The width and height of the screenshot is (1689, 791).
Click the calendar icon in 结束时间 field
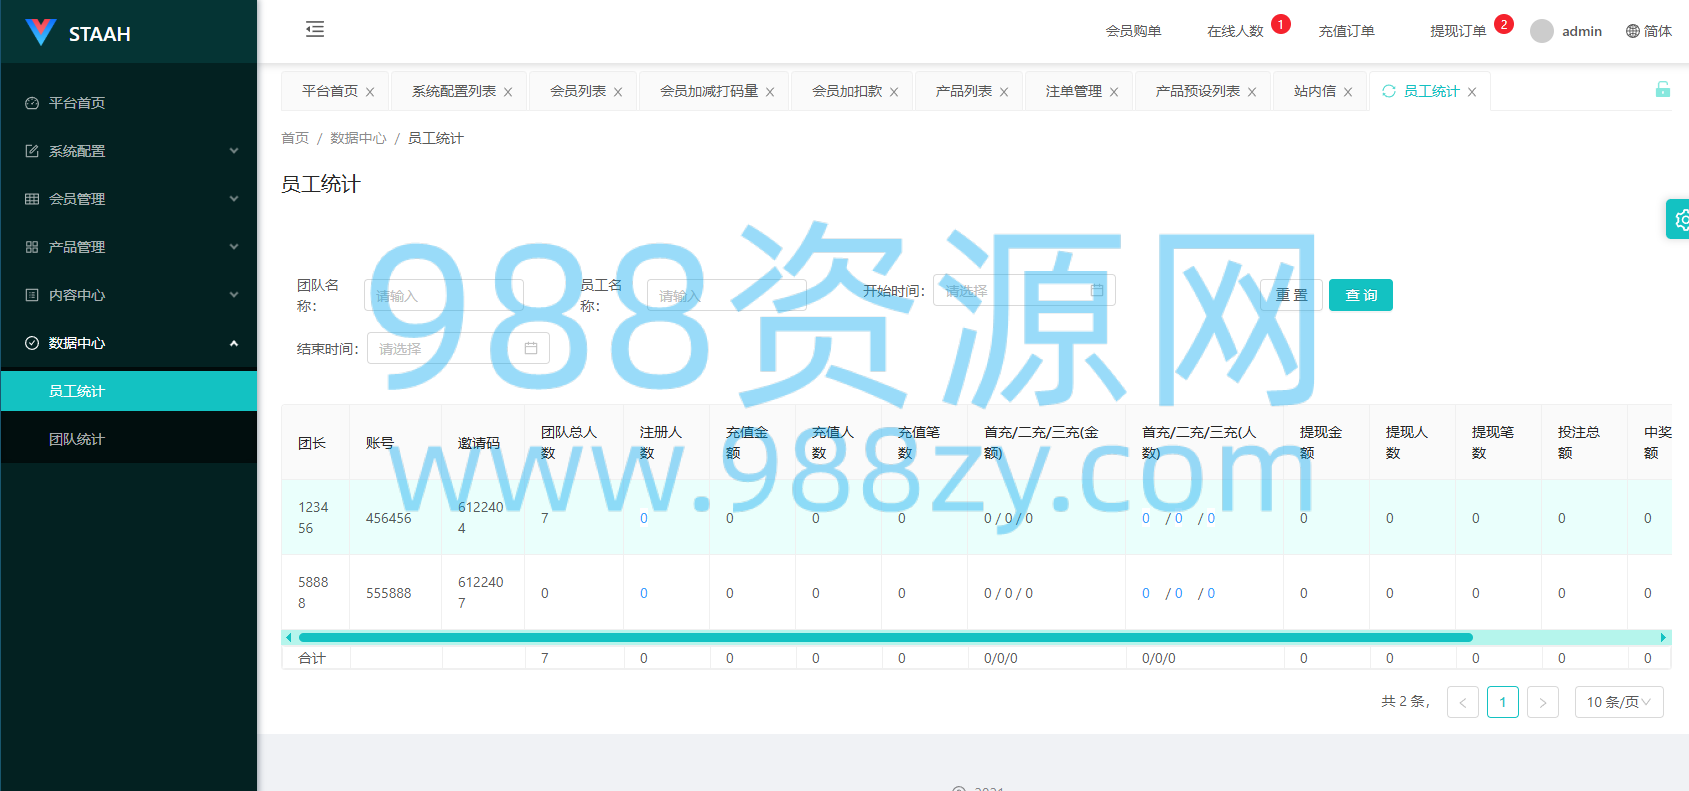[531, 348]
